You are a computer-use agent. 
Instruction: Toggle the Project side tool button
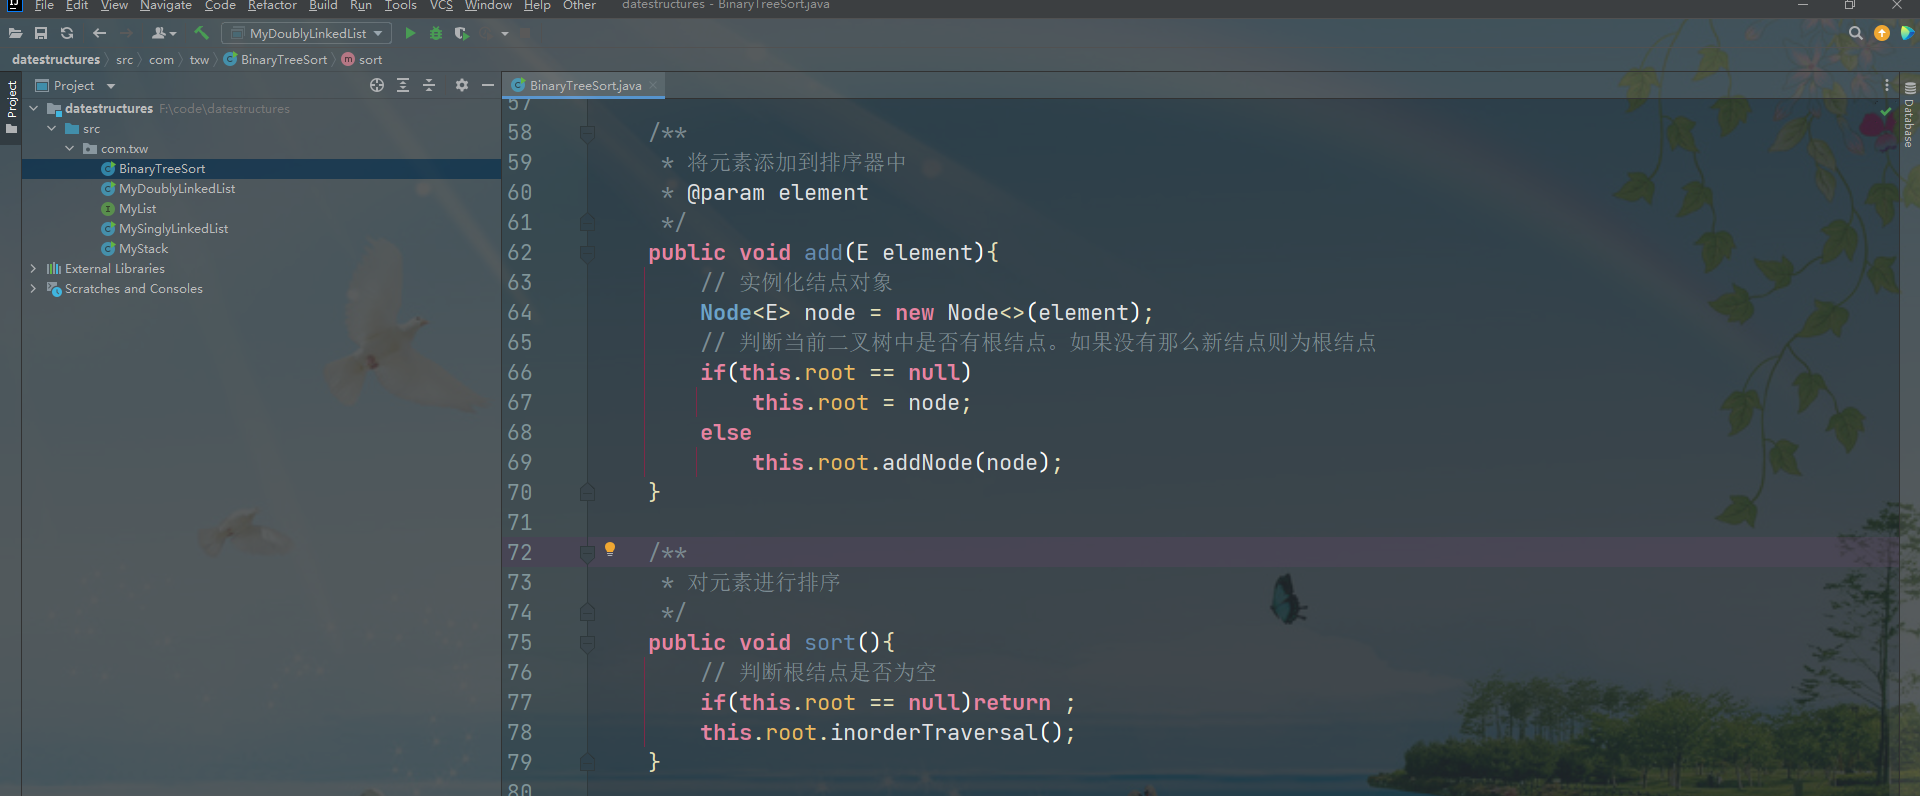tap(11, 107)
